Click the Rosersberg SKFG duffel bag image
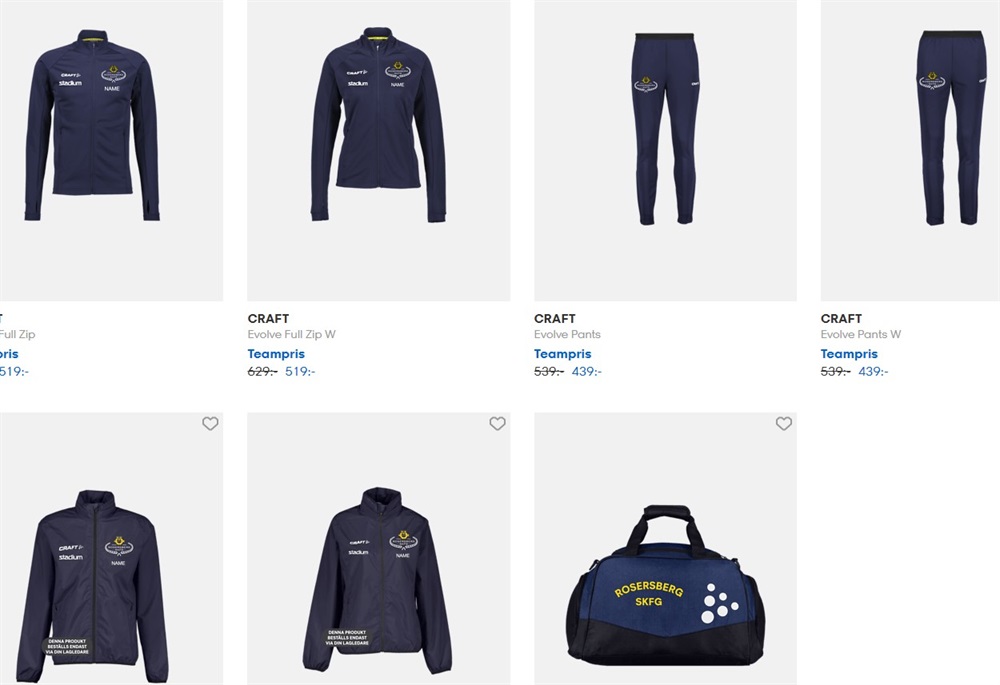Image resolution: width=1000 pixels, height=685 pixels. coord(665,549)
